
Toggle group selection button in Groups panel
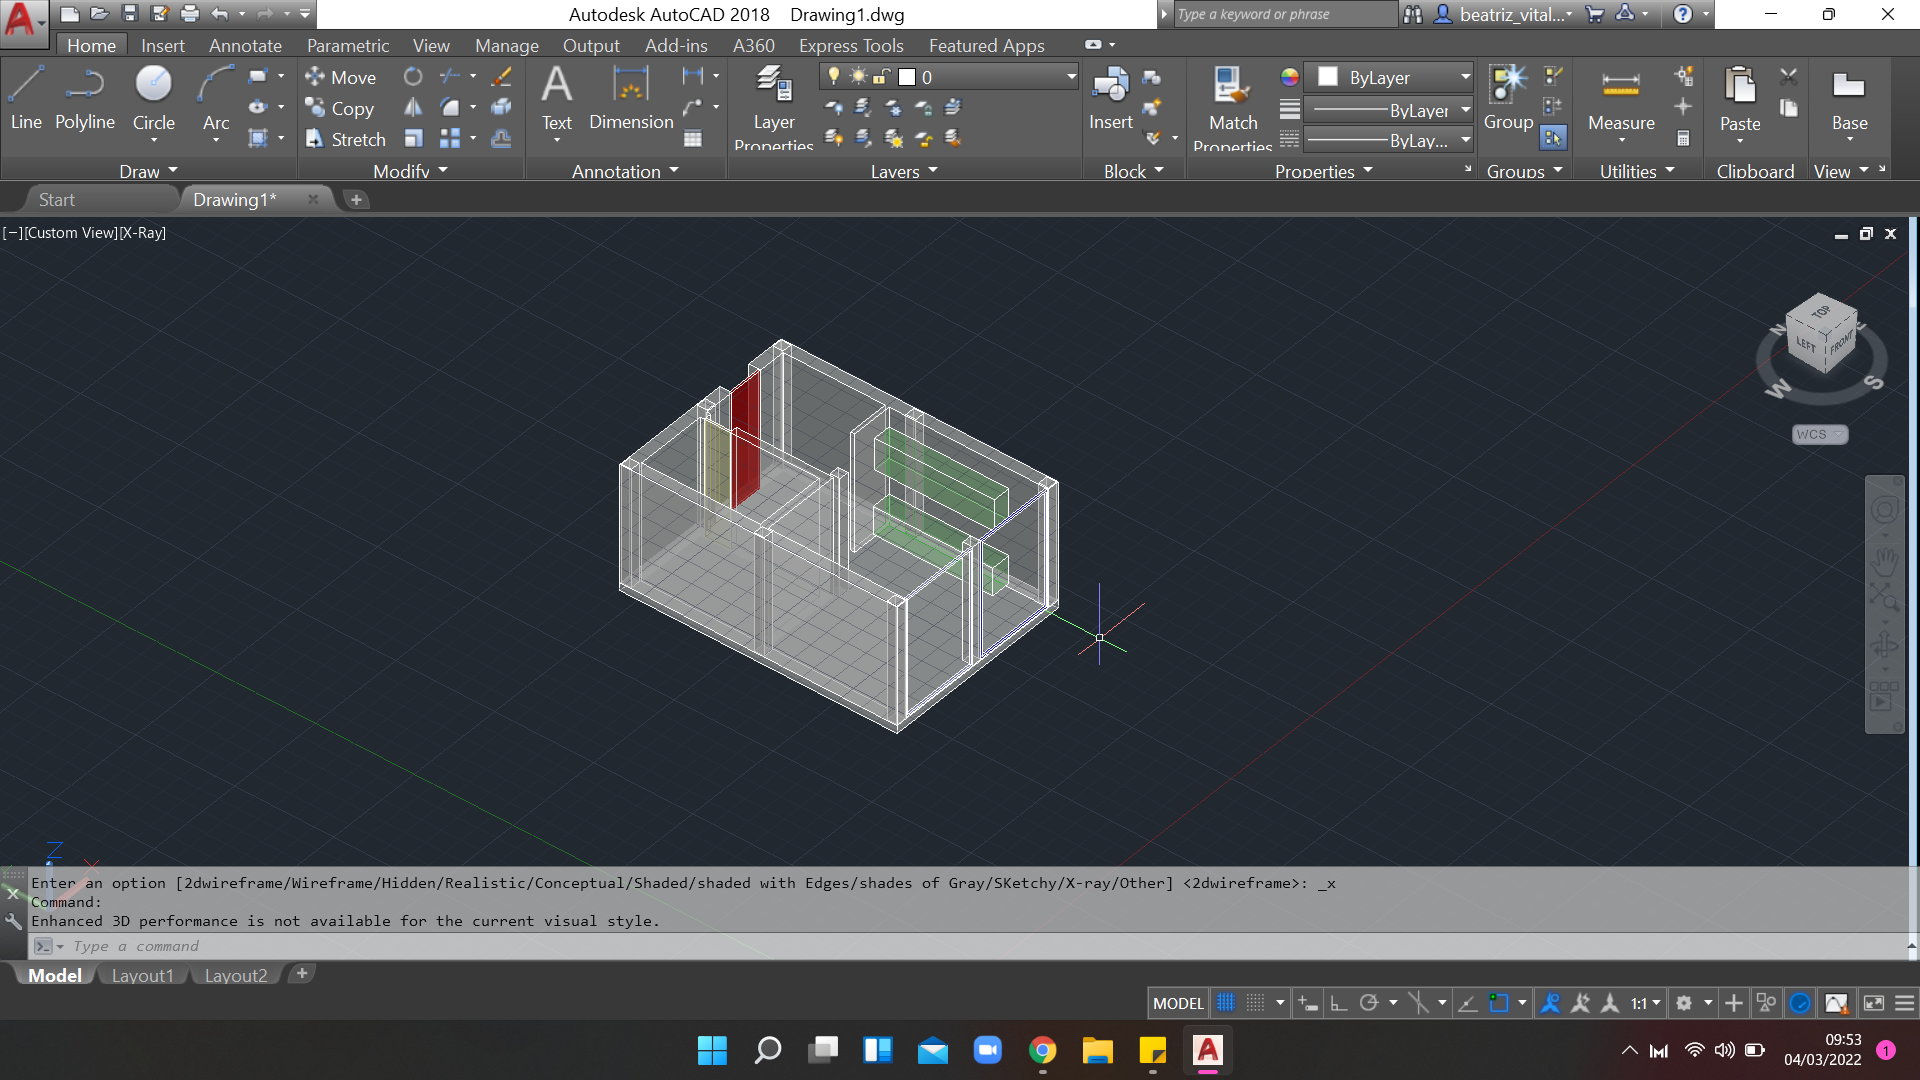click(x=1553, y=138)
